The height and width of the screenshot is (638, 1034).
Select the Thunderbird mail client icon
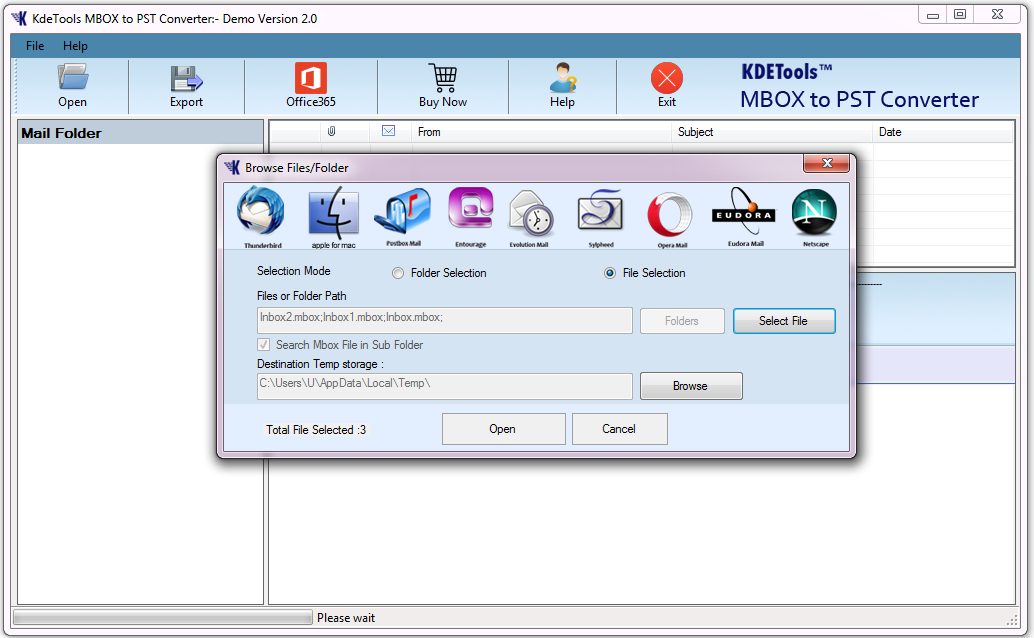260,214
